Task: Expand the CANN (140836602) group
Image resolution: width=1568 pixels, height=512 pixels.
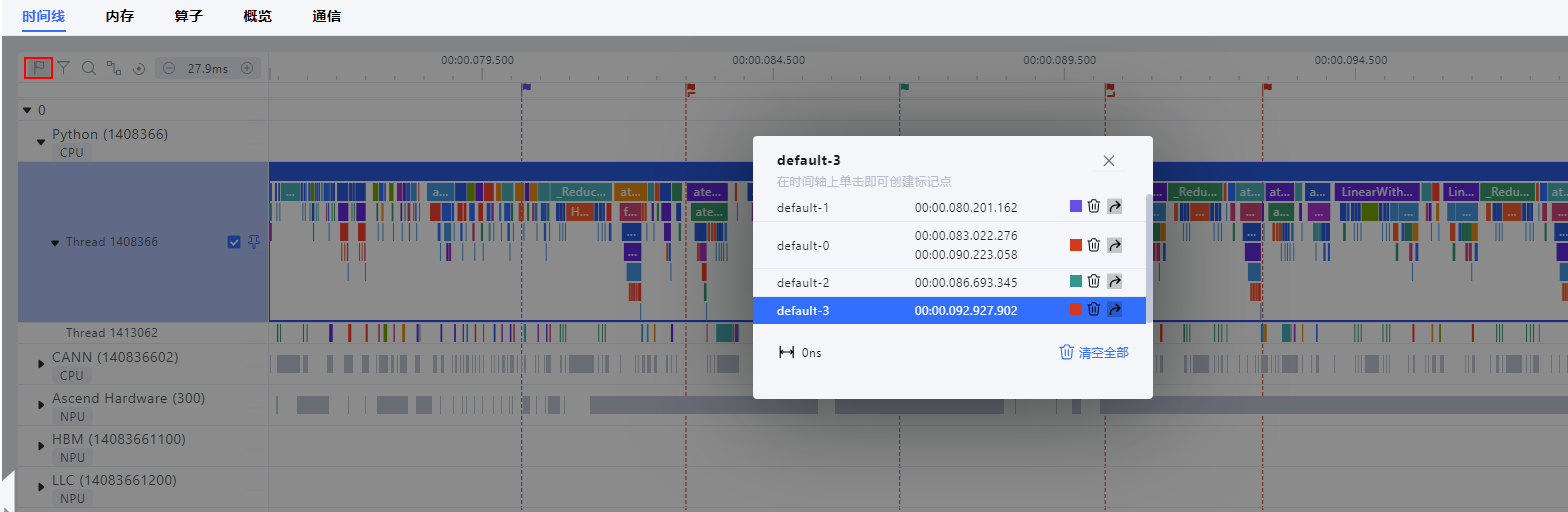Action: click(41, 364)
